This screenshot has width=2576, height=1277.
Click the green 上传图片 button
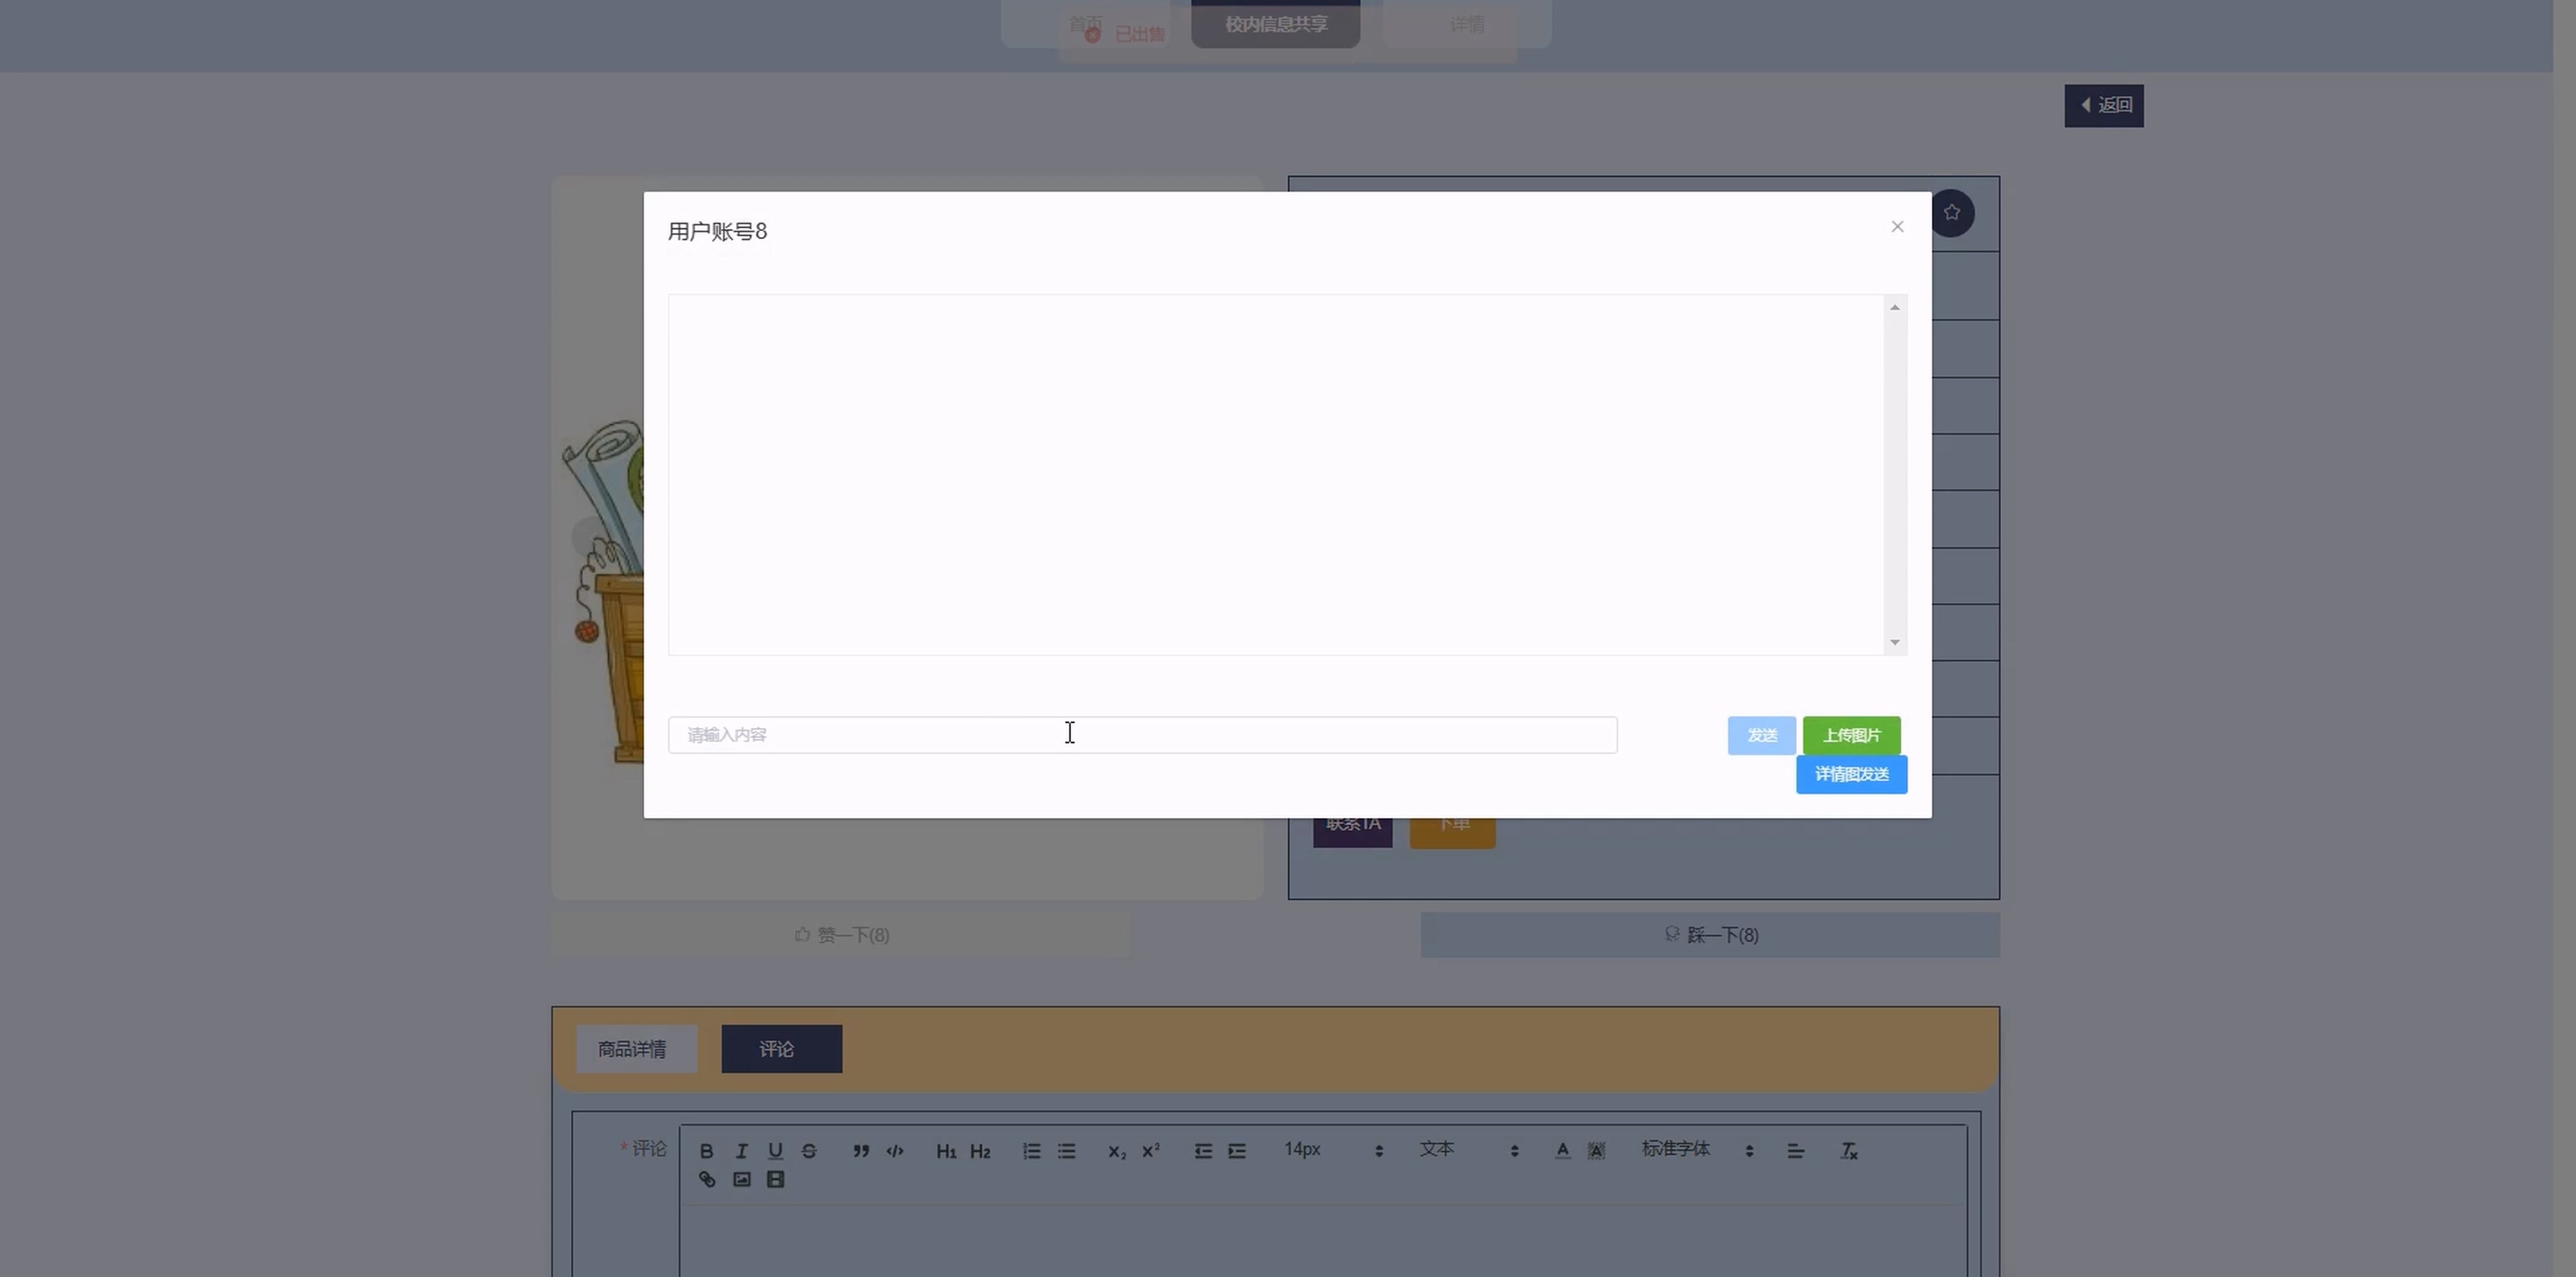1851,736
